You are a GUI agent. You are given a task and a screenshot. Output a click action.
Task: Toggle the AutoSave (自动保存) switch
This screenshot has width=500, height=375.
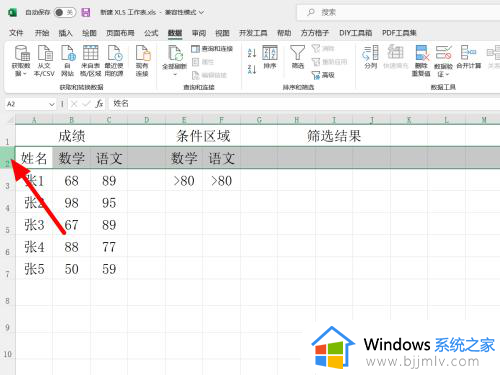(x=64, y=13)
